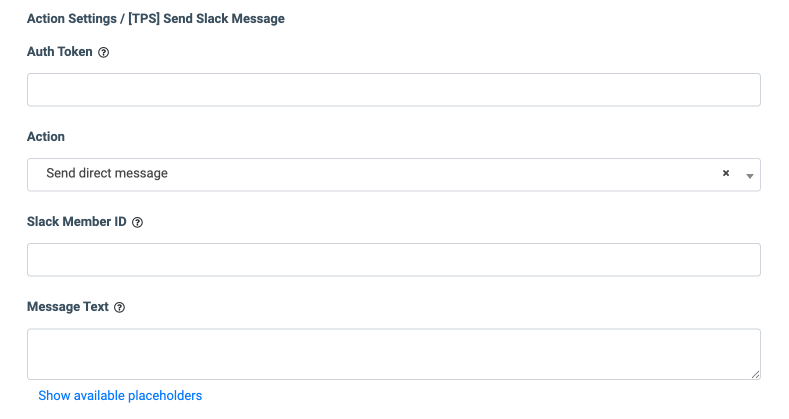Open the 'Show available placeholders' link

[x=120, y=396]
